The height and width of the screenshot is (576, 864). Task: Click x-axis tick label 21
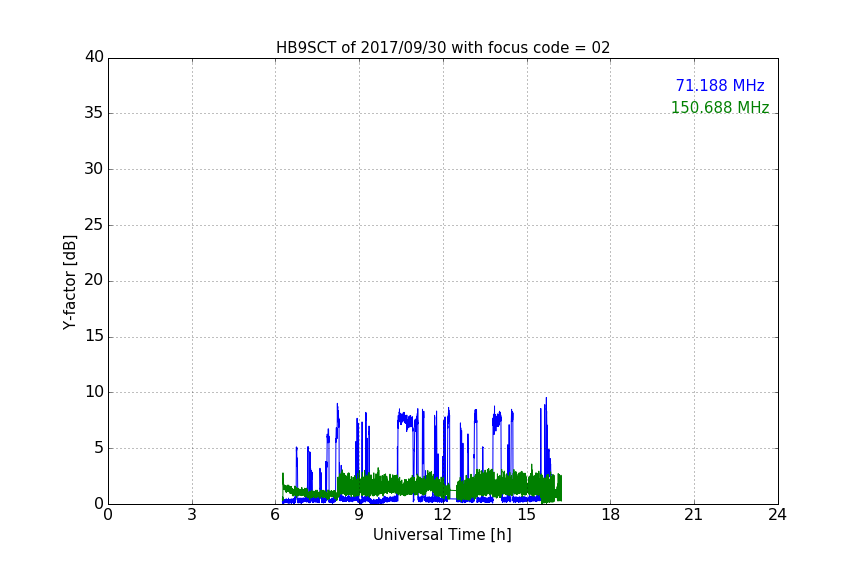click(x=694, y=515)
